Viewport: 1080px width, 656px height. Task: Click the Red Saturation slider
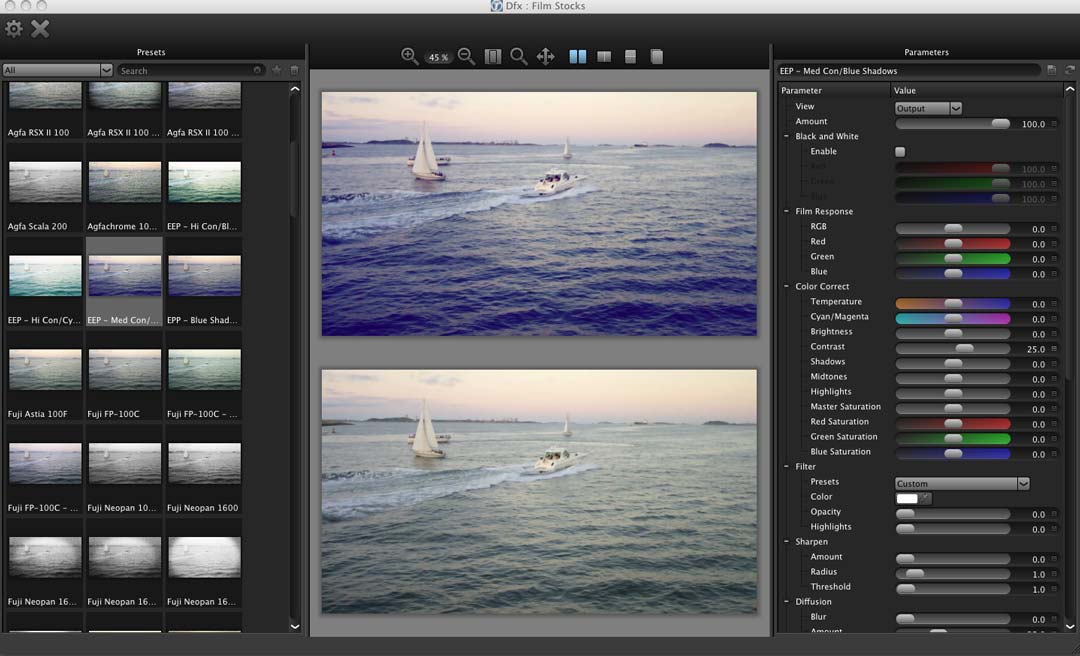tap(953, 424)
